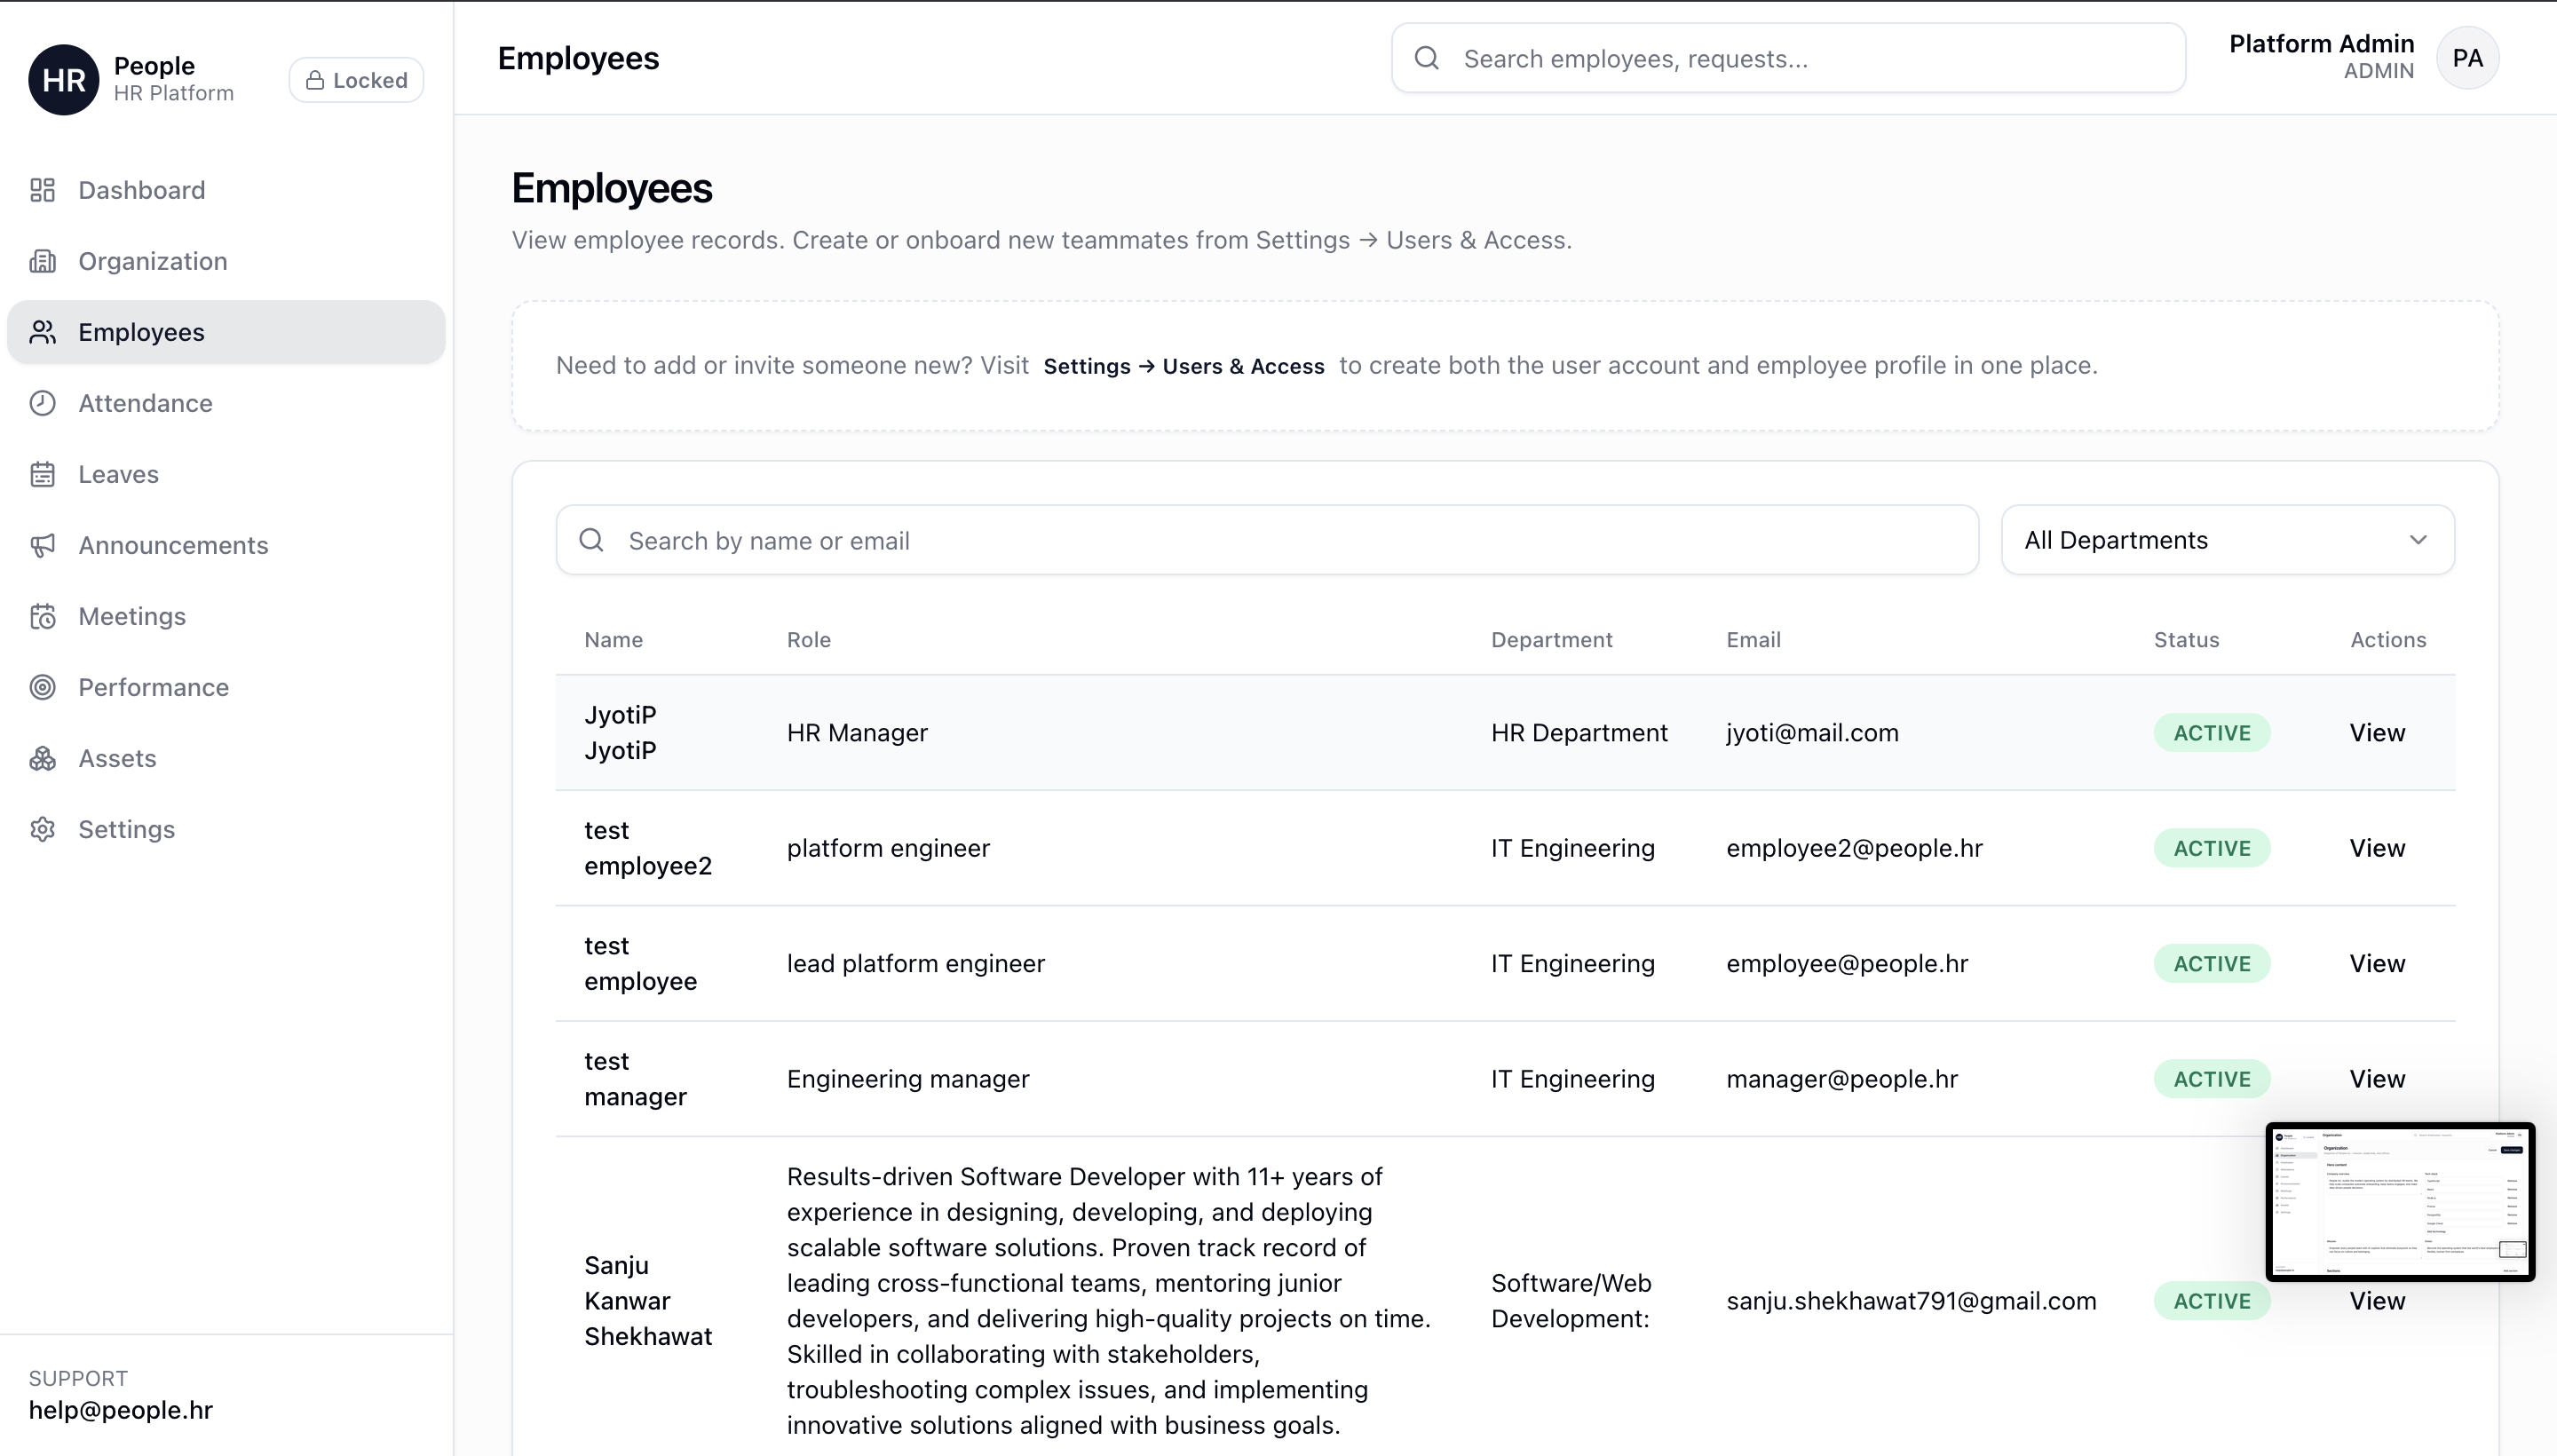This screenshot has width=2557, height=1456.
Task: Click the help@people.hr support email
Action: click(121, 1410)
